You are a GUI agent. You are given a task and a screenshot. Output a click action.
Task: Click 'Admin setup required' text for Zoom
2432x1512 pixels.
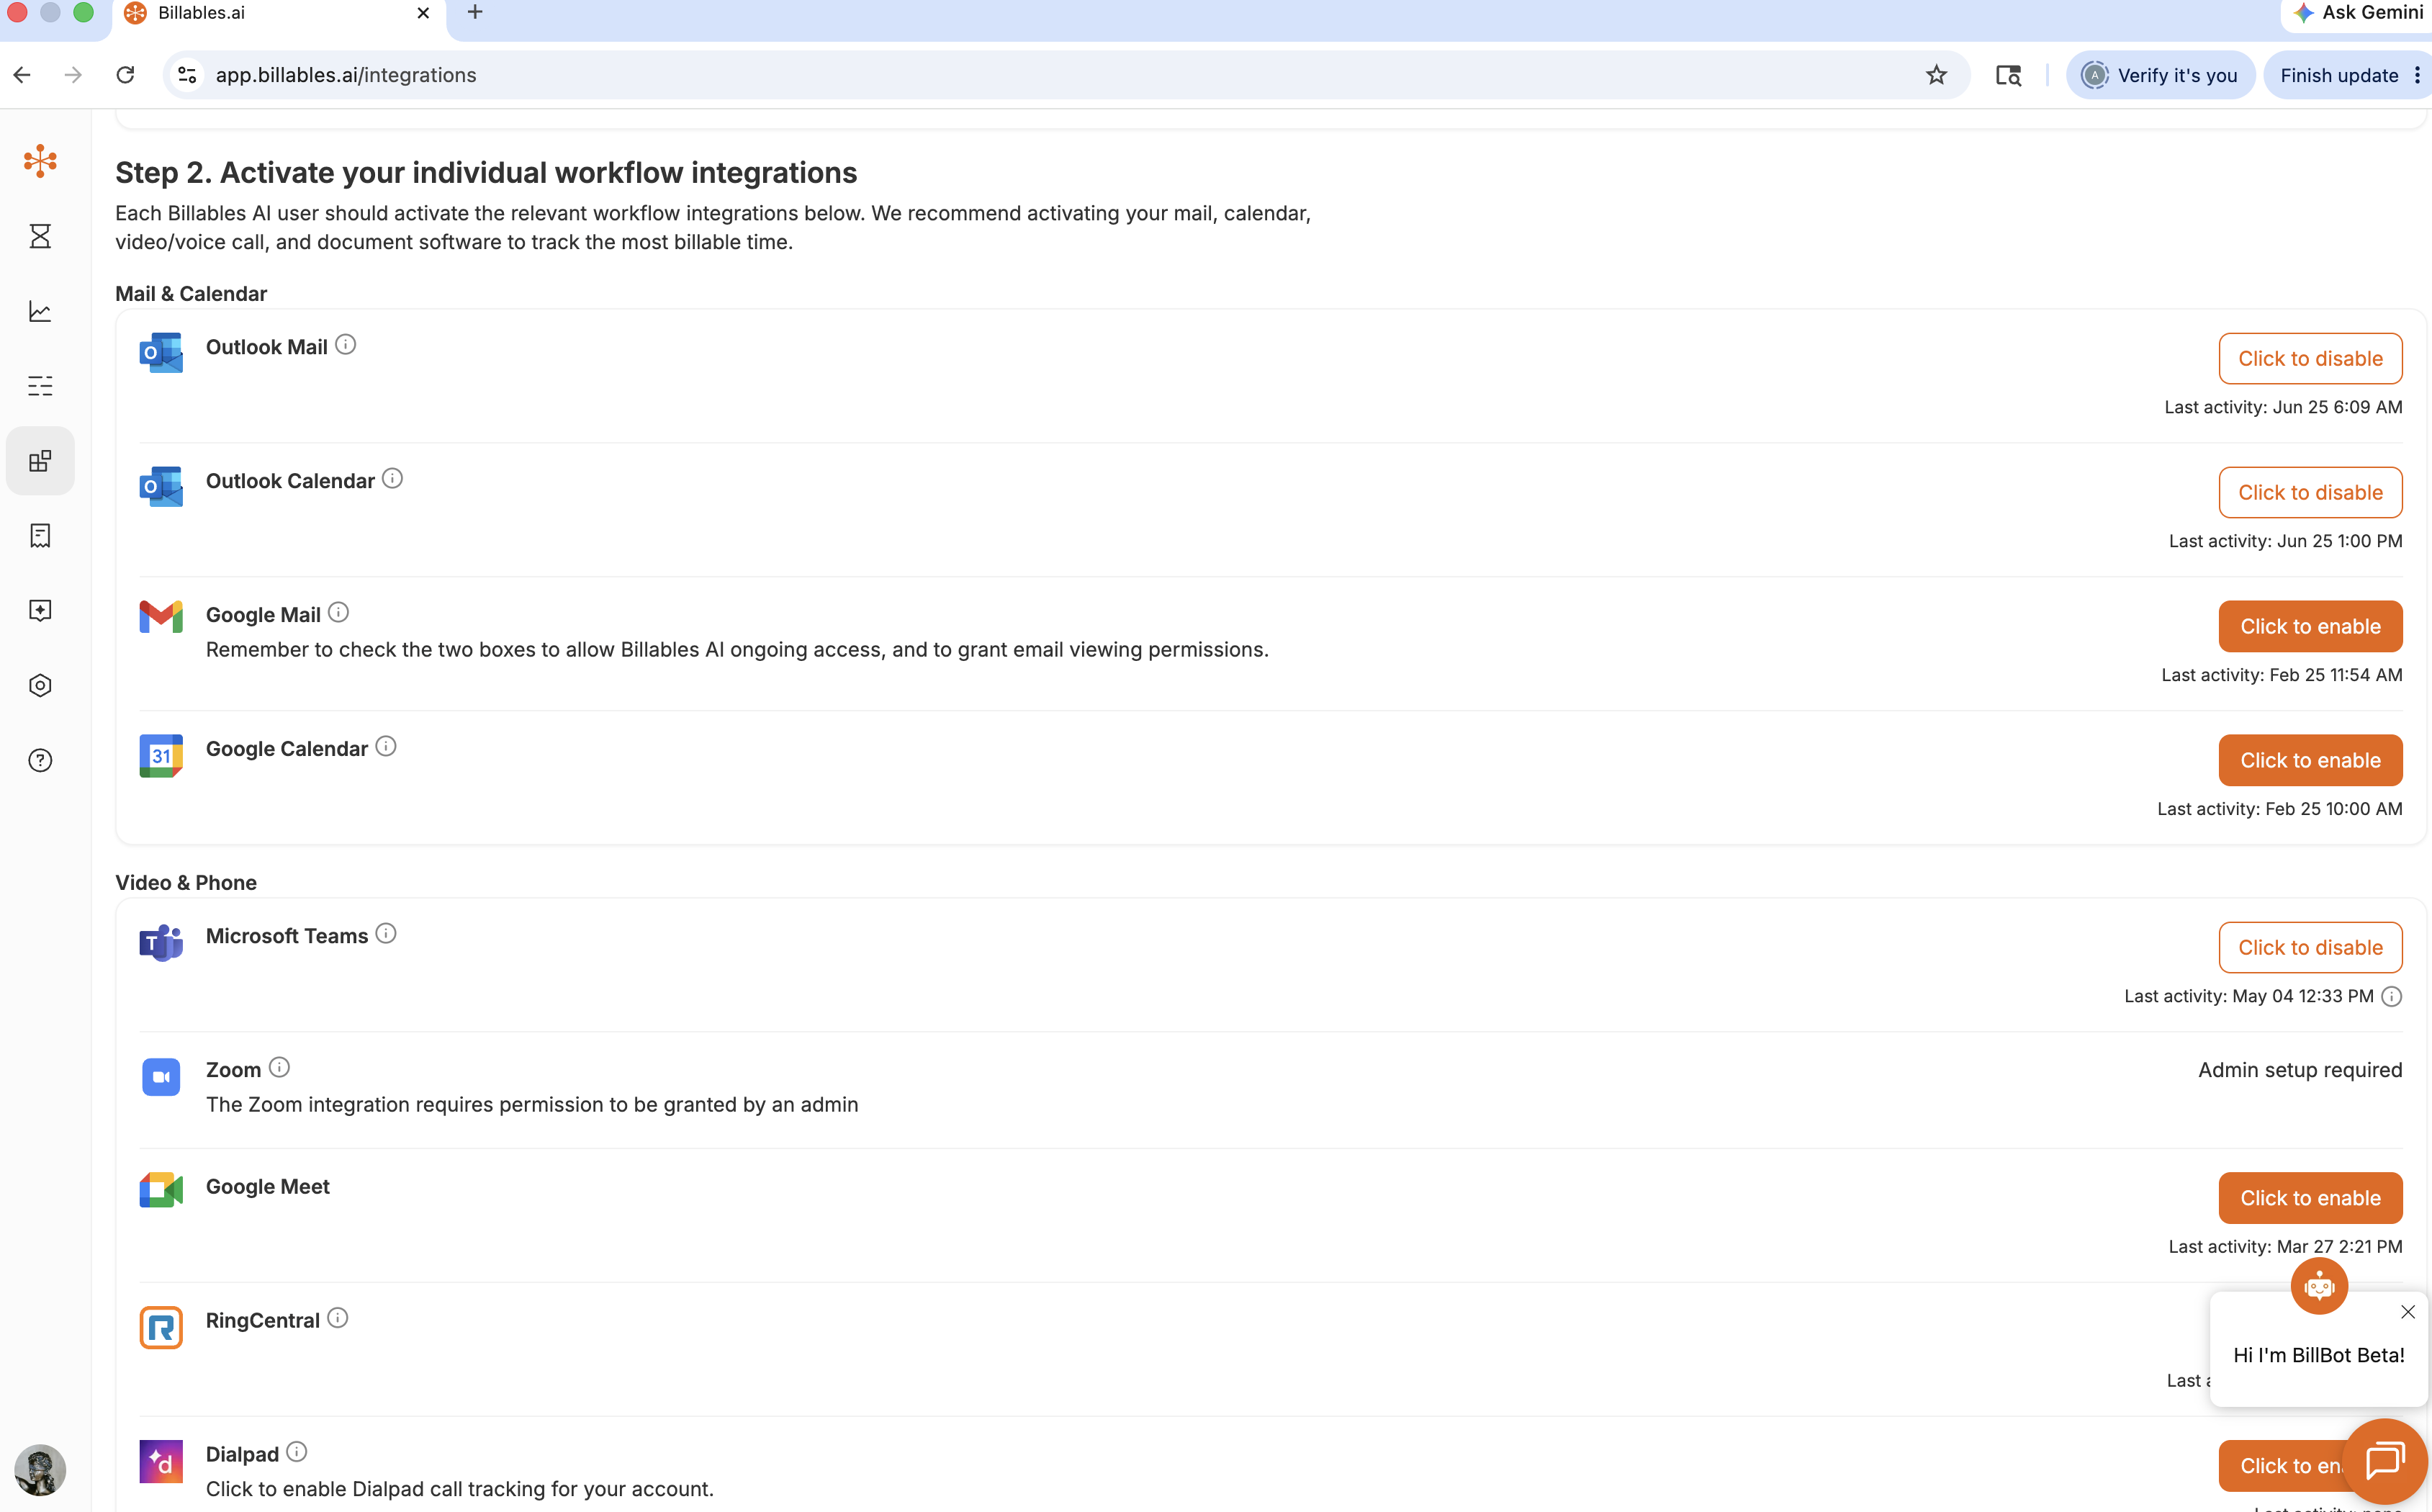[2300, 1070]
